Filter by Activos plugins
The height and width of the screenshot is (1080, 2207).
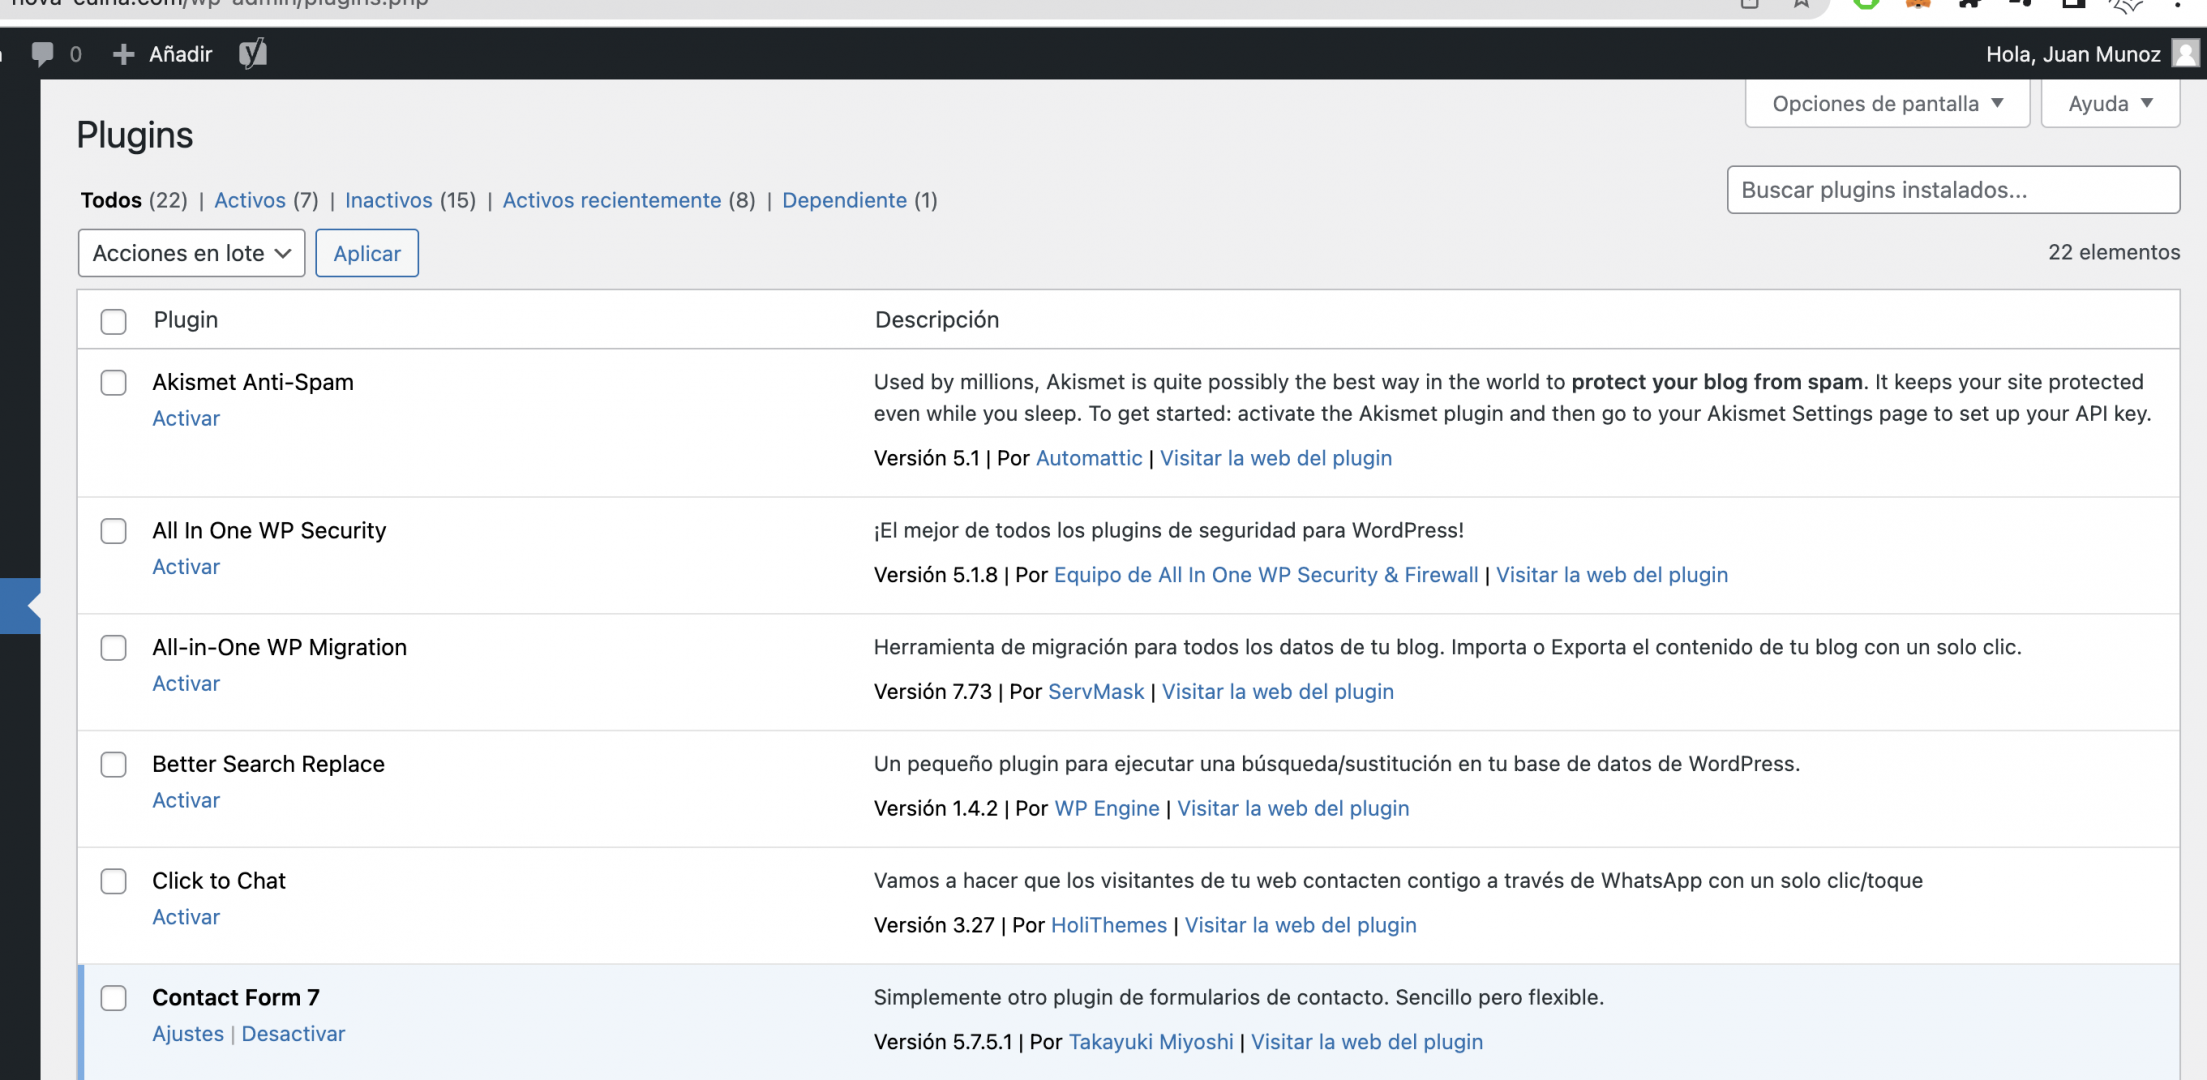pyautogui.click(x=250, y=200)
